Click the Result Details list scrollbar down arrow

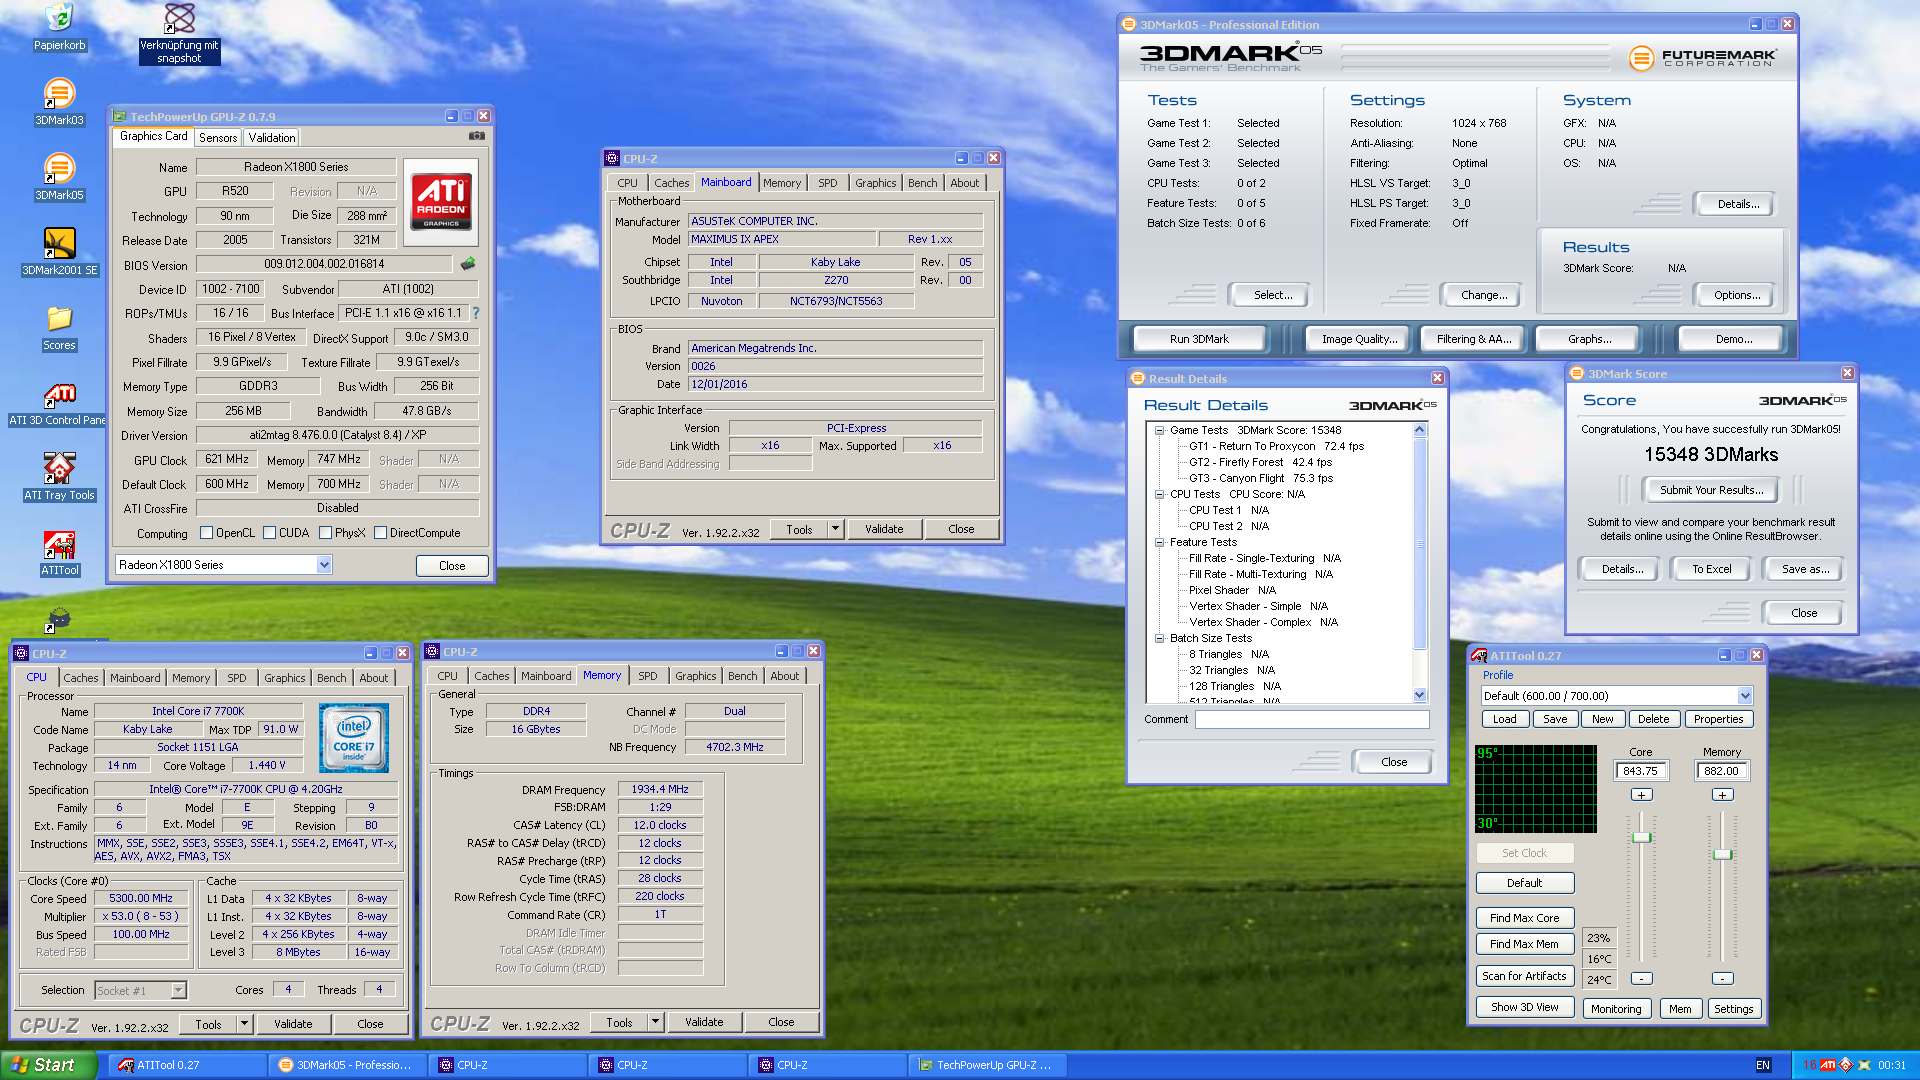(x=1419, y=695)
